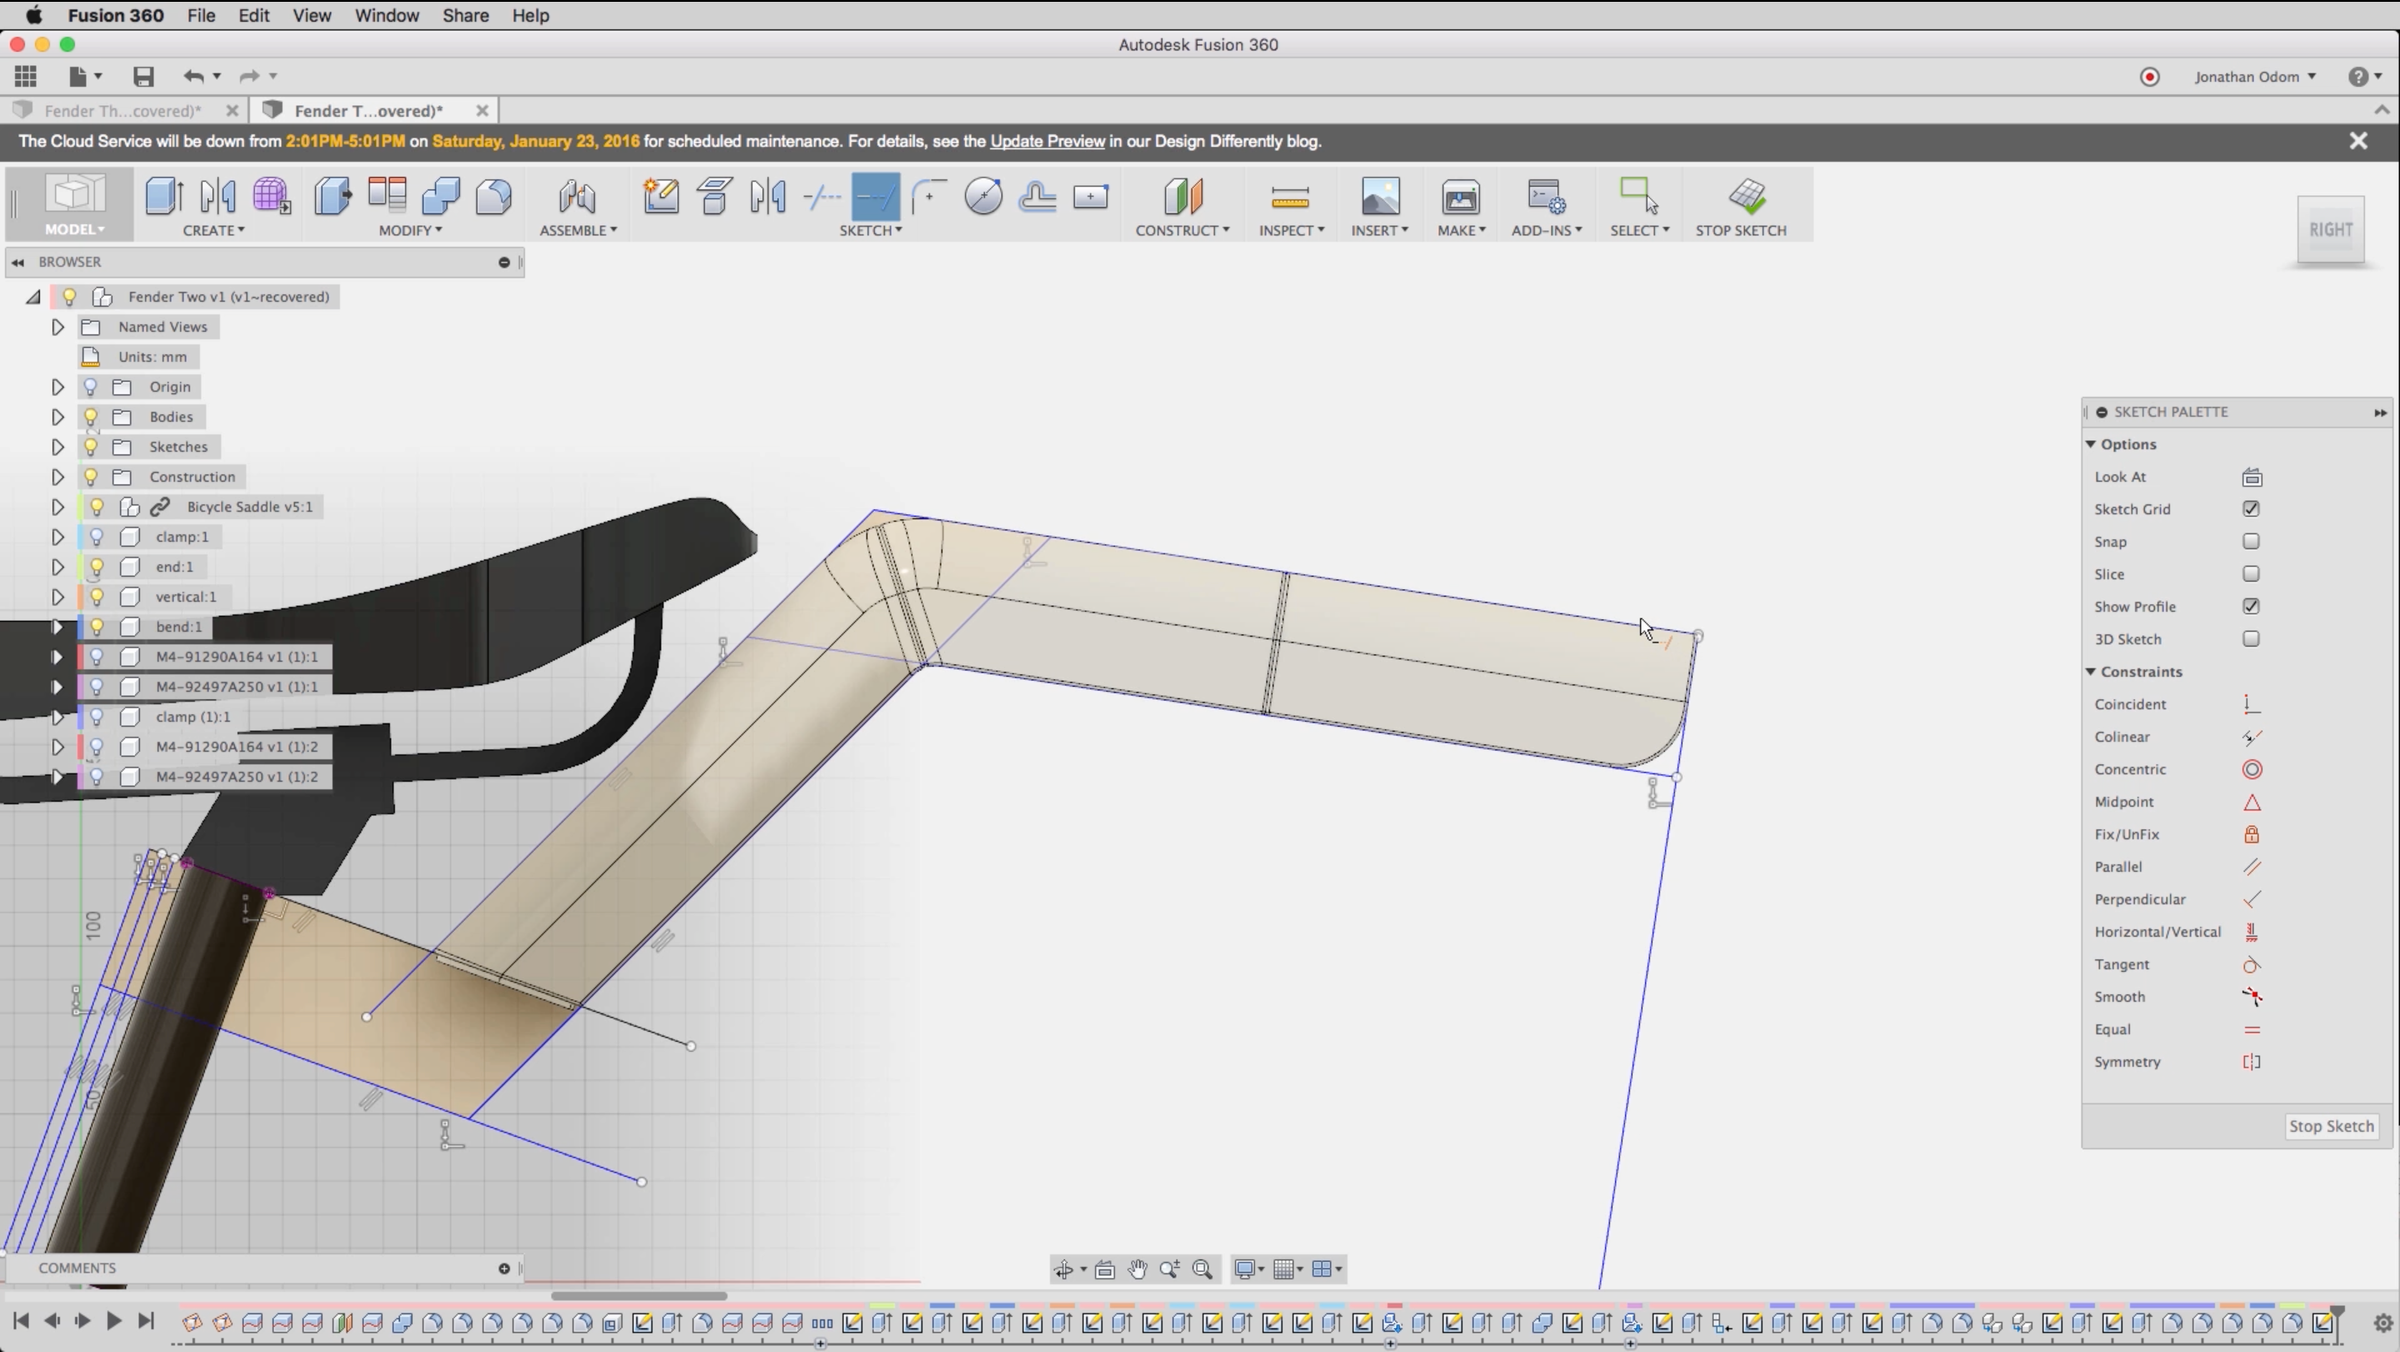Click the Data Panel grid icon
The height and width of the screenshot is (1352, 2400).
pyautogui.click(x=26, y=77)
